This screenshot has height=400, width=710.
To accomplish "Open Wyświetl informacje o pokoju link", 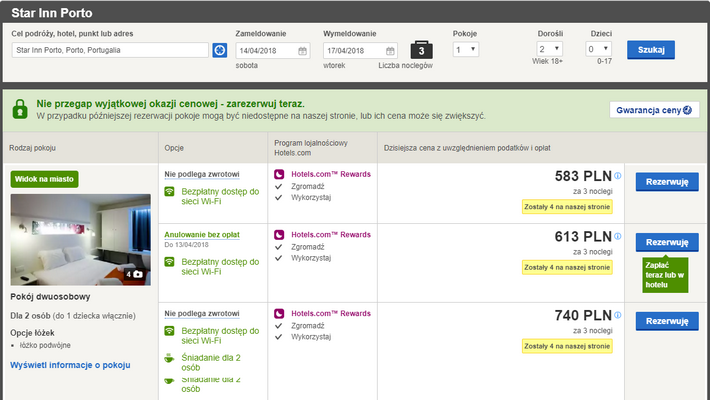I will tap(69, 365).
